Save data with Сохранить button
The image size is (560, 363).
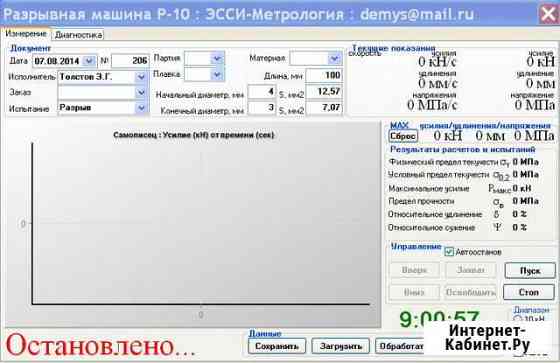(x=277, y=346)
